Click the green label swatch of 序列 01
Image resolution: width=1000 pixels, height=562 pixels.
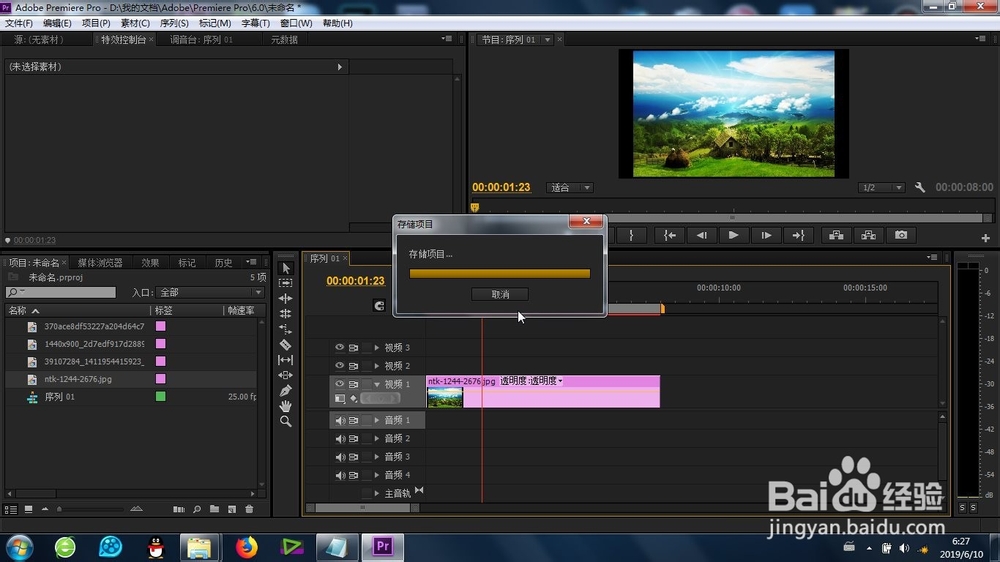[x=161, y=397]
